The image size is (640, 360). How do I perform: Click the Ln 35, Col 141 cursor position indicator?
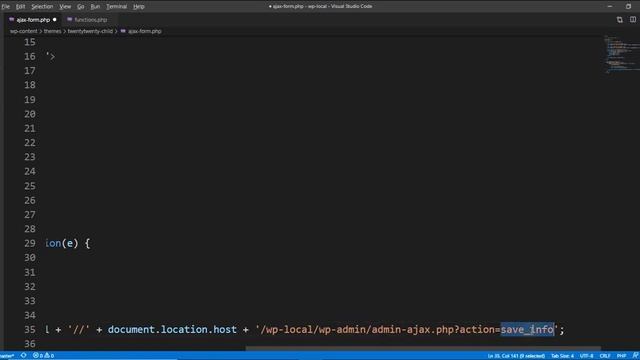tap(516, 356)
